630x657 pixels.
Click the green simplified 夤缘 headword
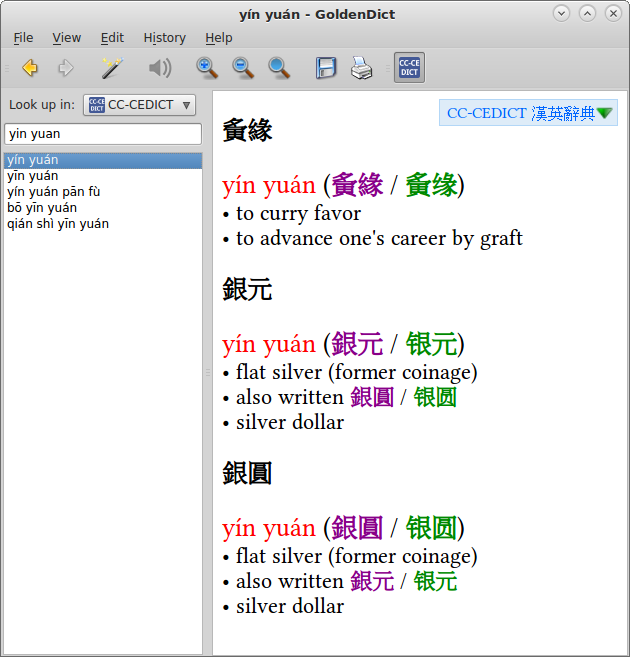[431, 185]
